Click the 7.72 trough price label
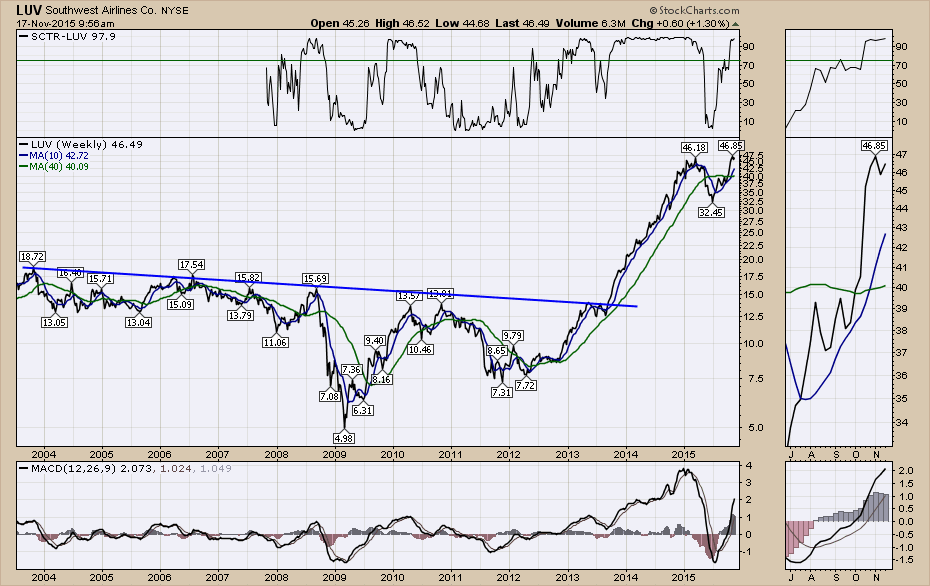Image resolution: width=930 pixels, height=586 pixels. 525,385
